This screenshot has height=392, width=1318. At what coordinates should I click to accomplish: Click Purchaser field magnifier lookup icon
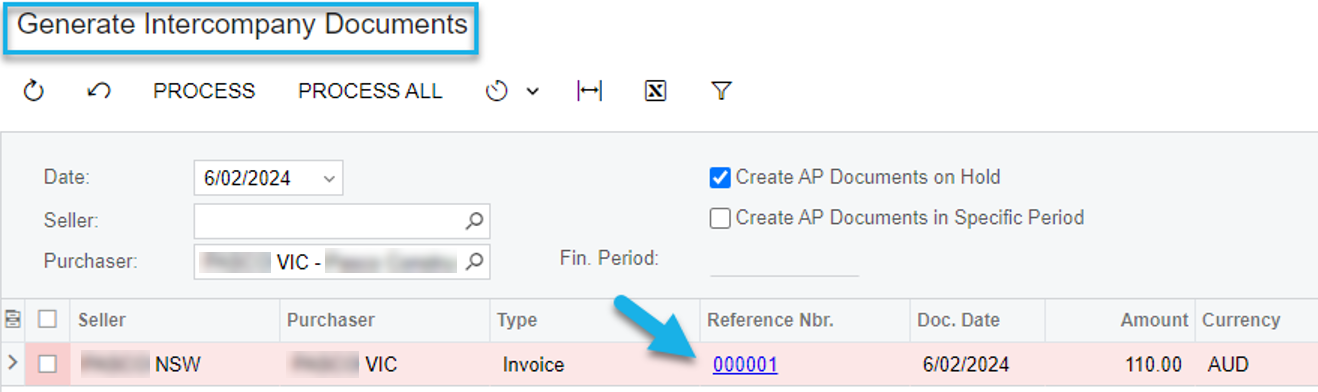click(x=475, y=262)
